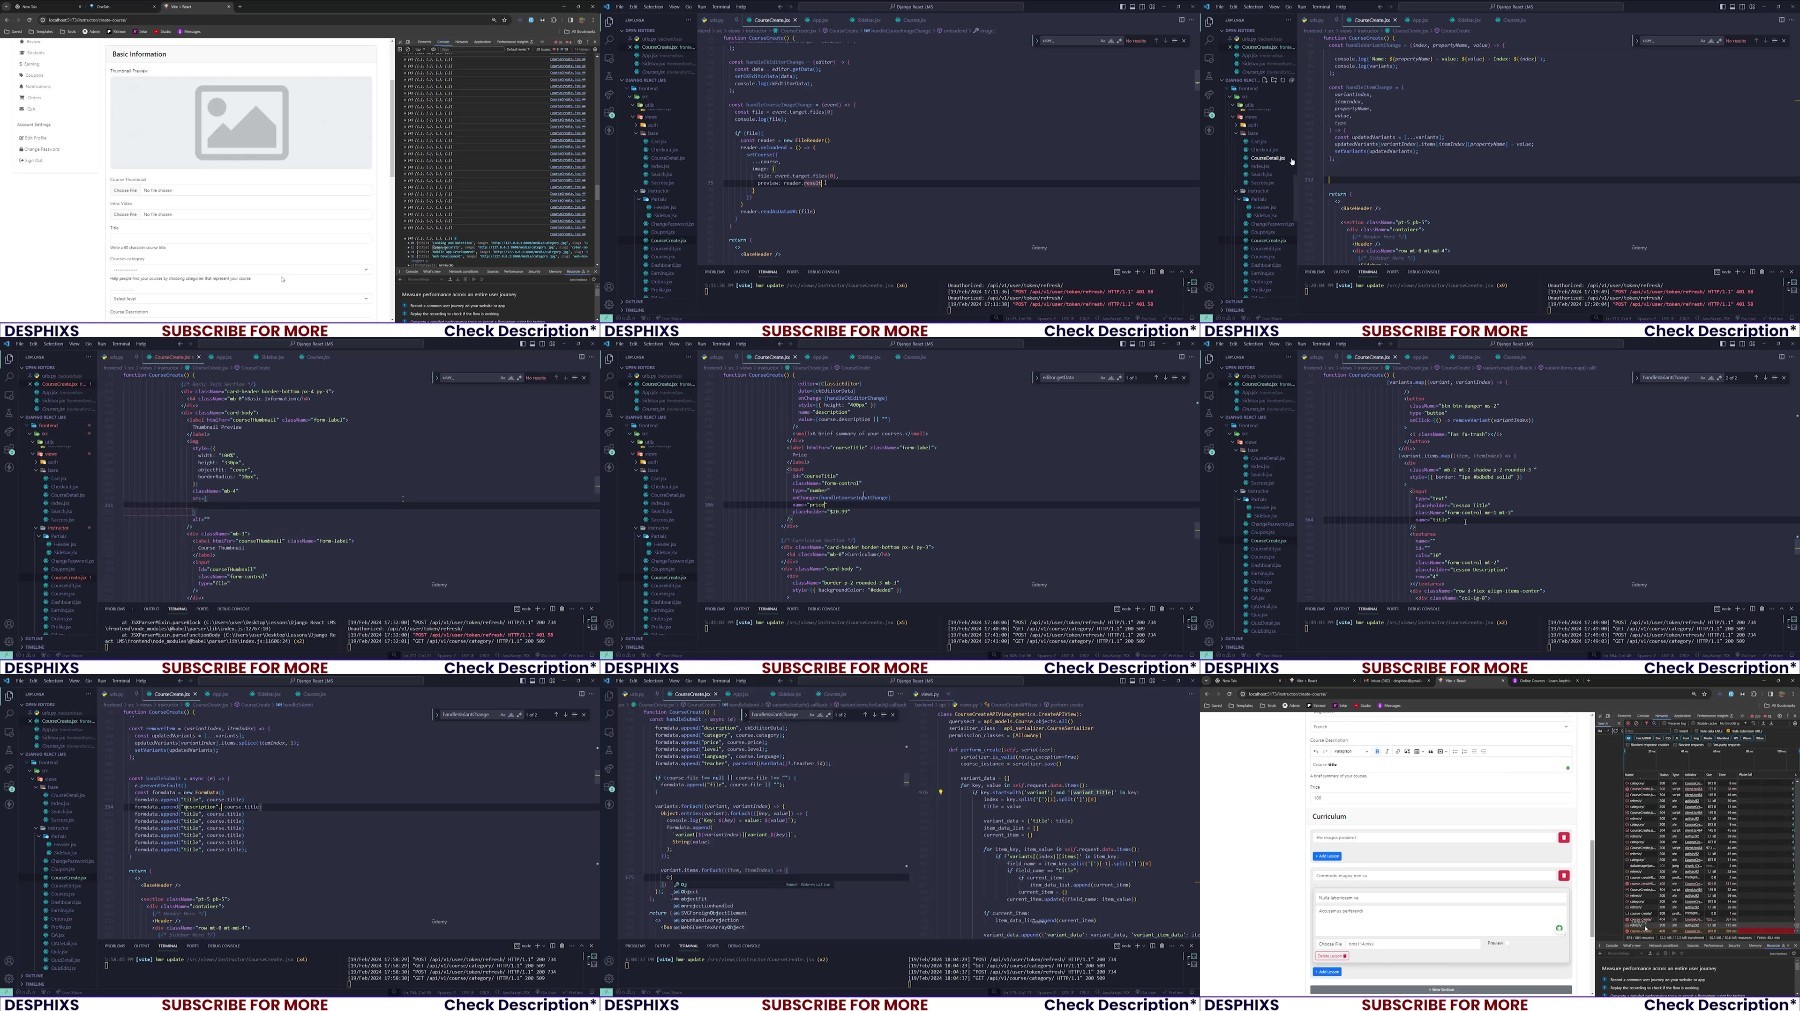
Task: Insert bulleted list in Course Description editor
Action: pos(1455,751)
